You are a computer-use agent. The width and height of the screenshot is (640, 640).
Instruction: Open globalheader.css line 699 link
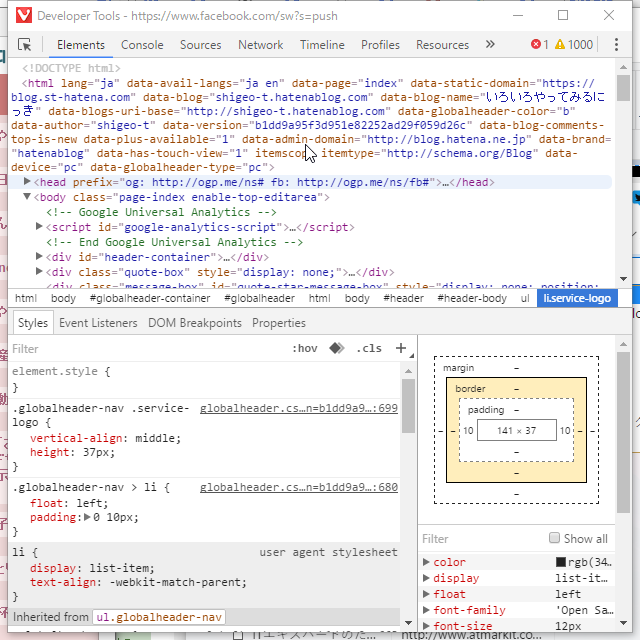pyautogui.click(x=298, y=408)
